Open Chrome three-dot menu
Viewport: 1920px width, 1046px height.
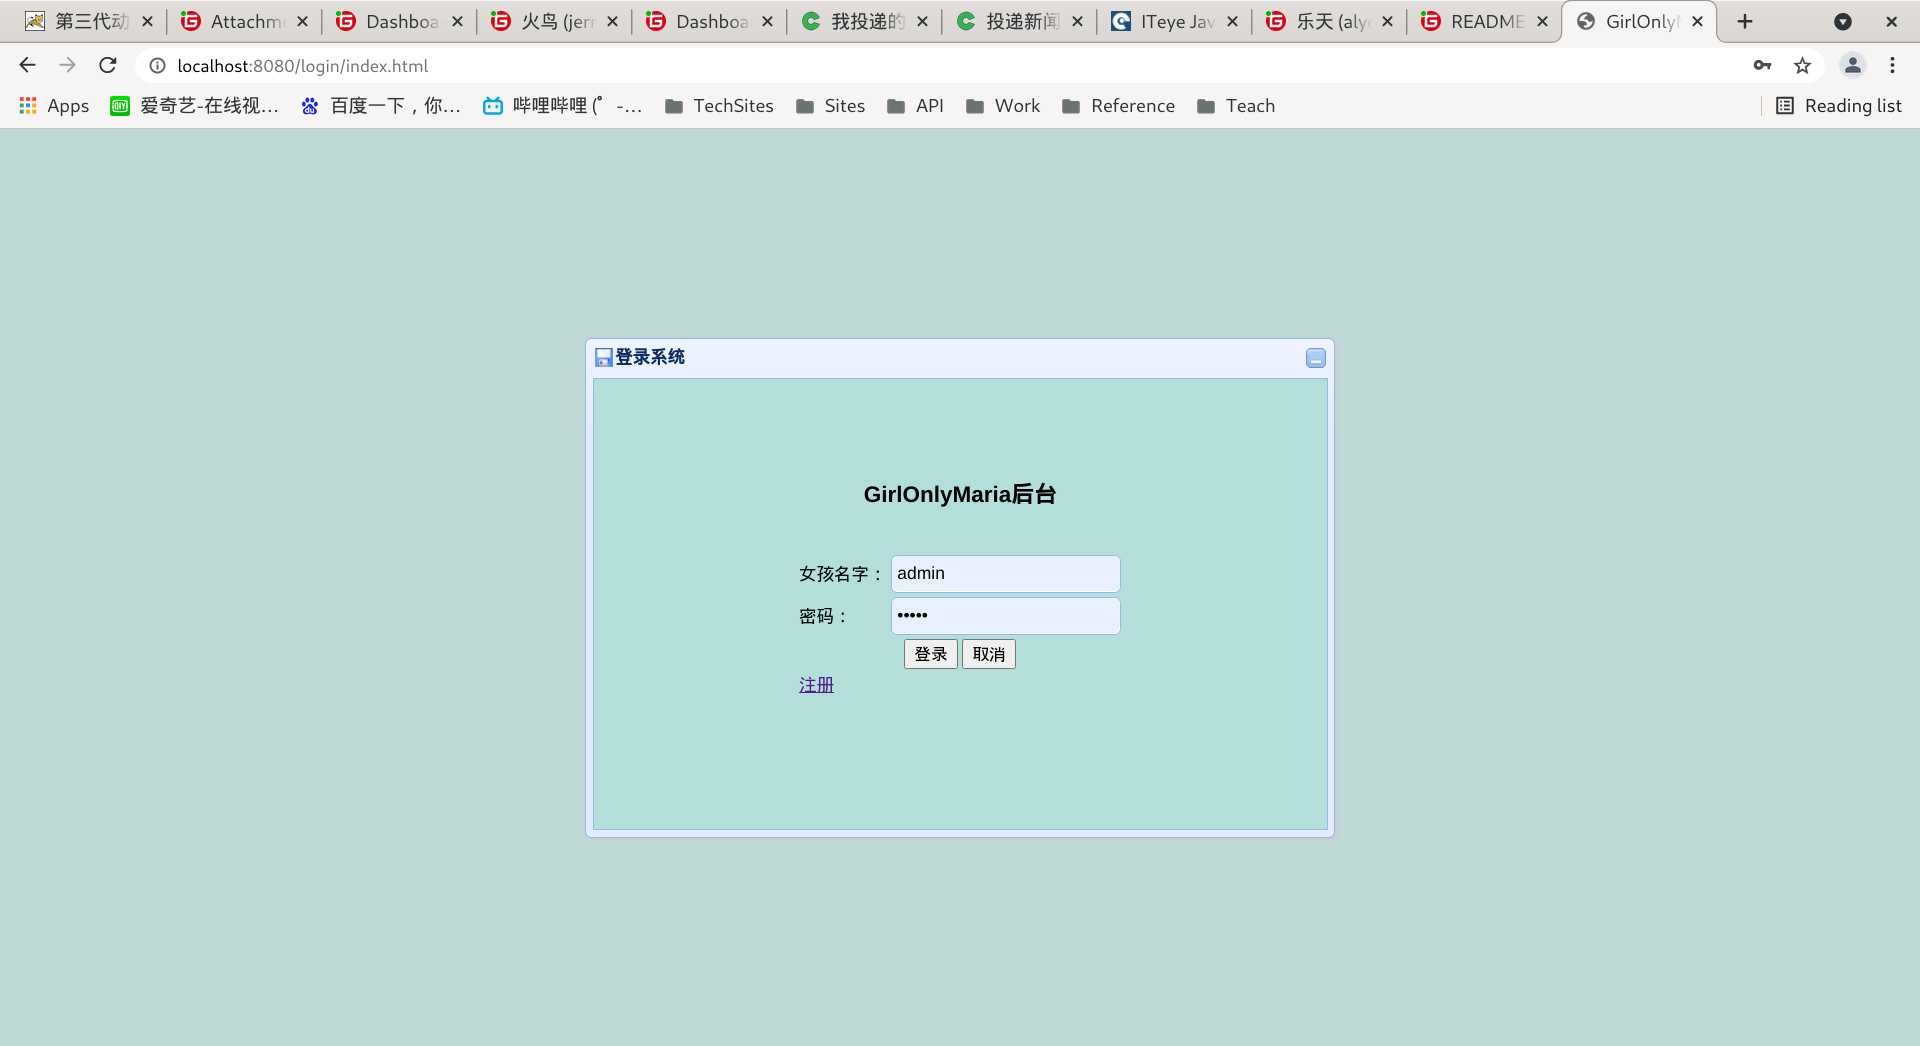pyautogui.click(x=1892, y=65)
